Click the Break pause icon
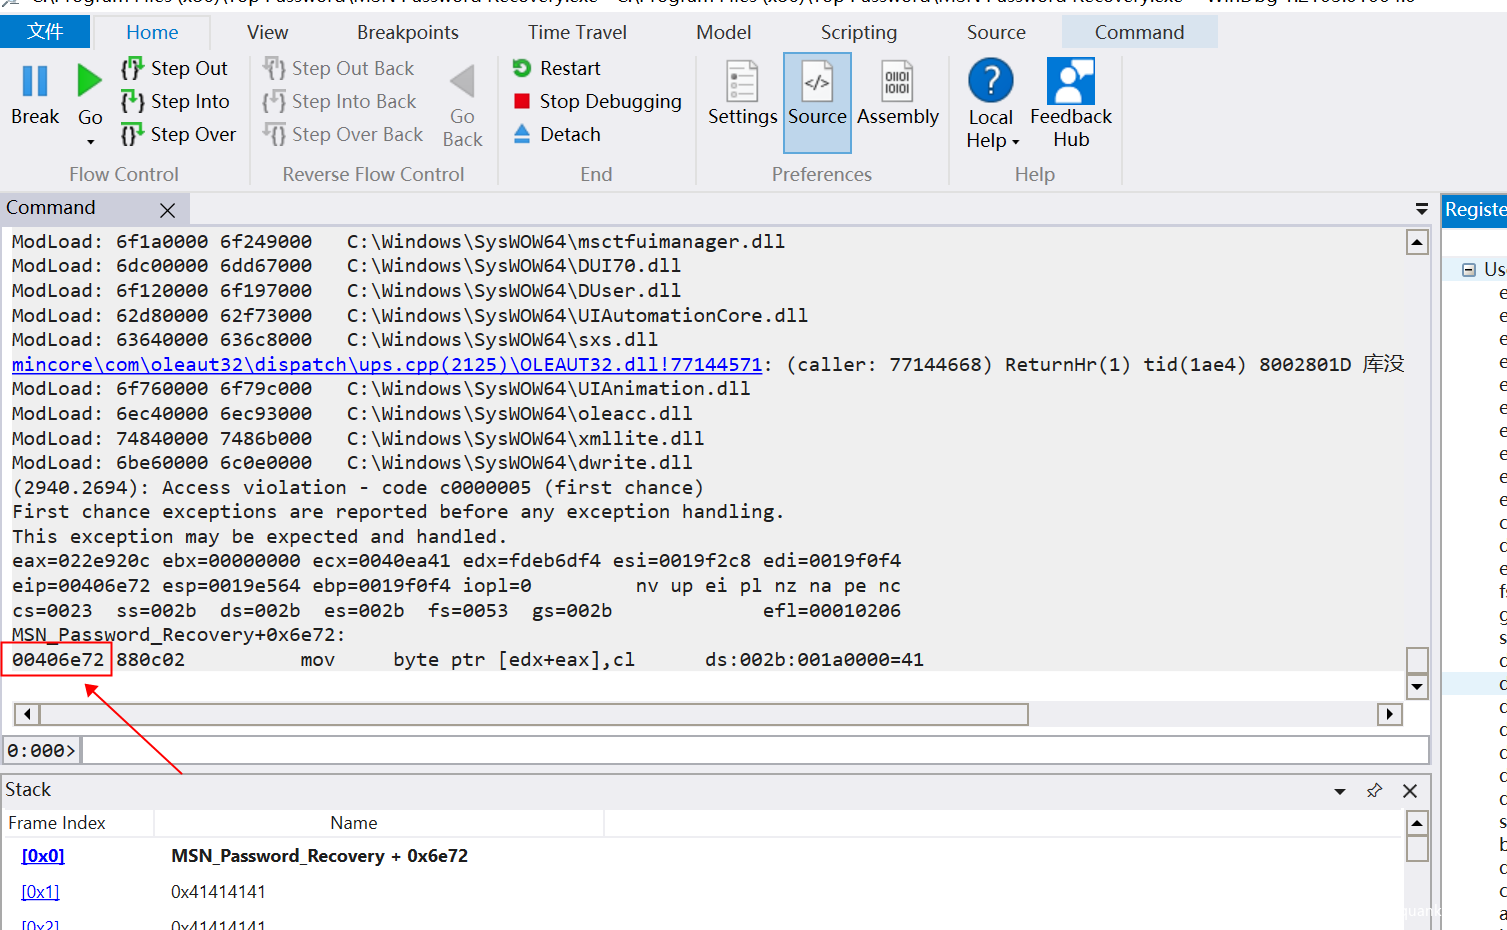 click(x=35, y=82)
